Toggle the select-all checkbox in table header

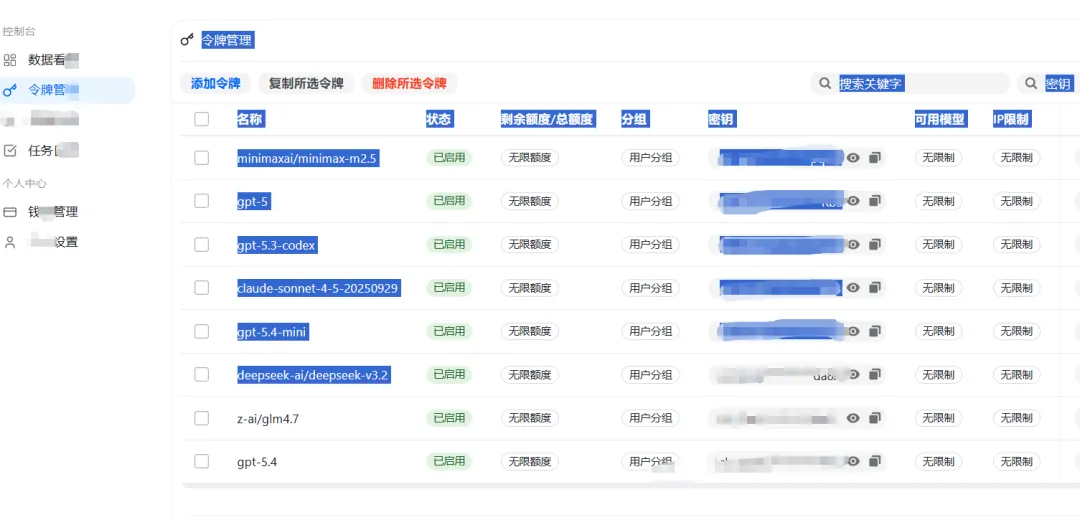tap(201, 119)
